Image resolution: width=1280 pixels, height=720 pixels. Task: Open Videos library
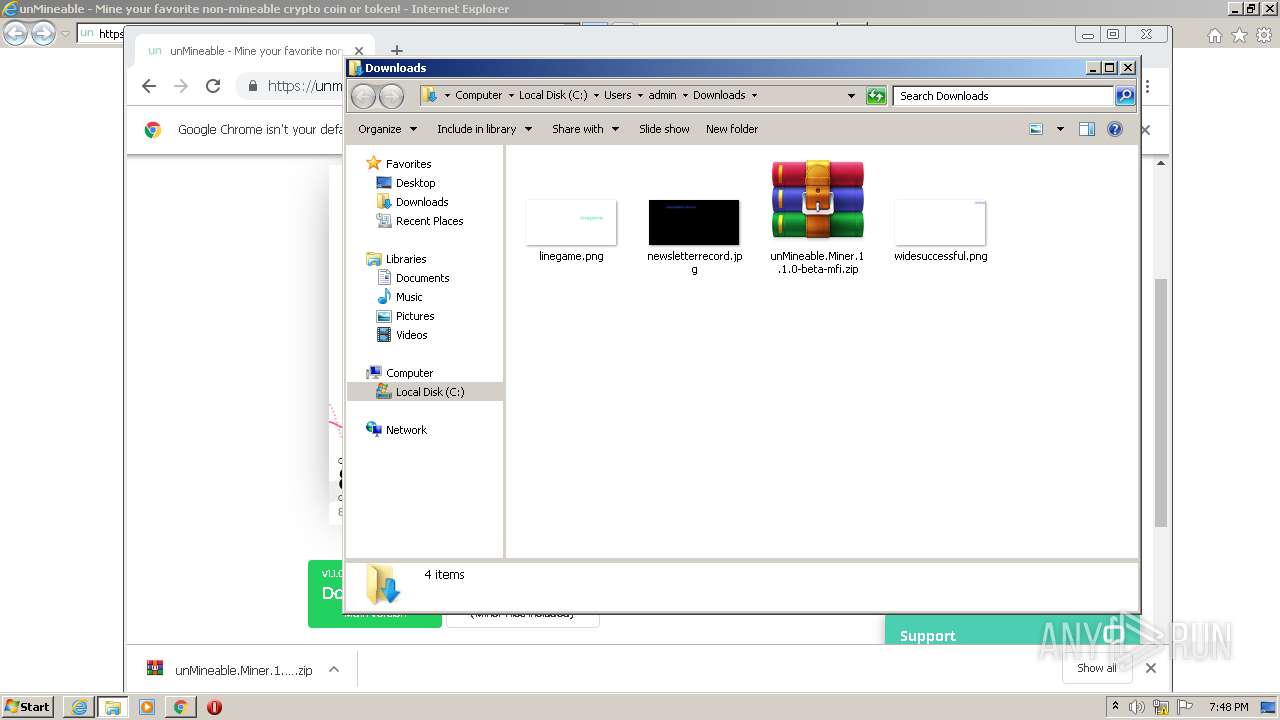click(411, 335)
